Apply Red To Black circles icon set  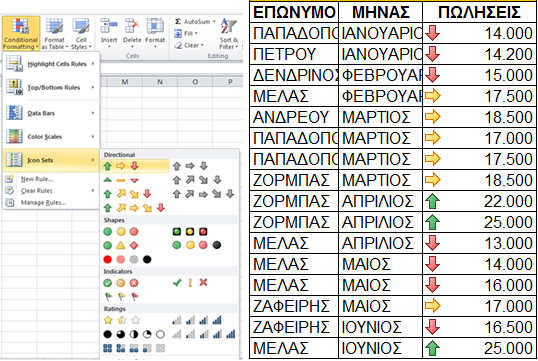click(x=128, y=259)
